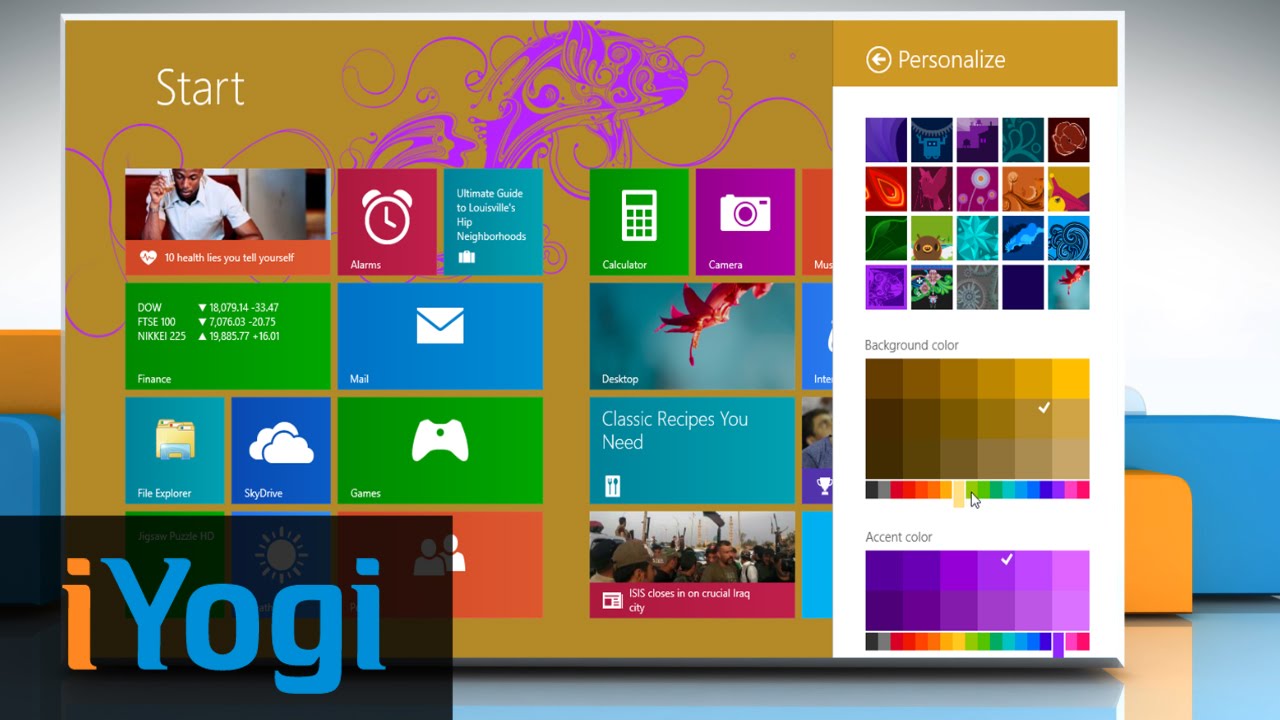Click the back arrow beside Personalize
The height and width of the screenshot is (720, 1280).
[878, 60]
